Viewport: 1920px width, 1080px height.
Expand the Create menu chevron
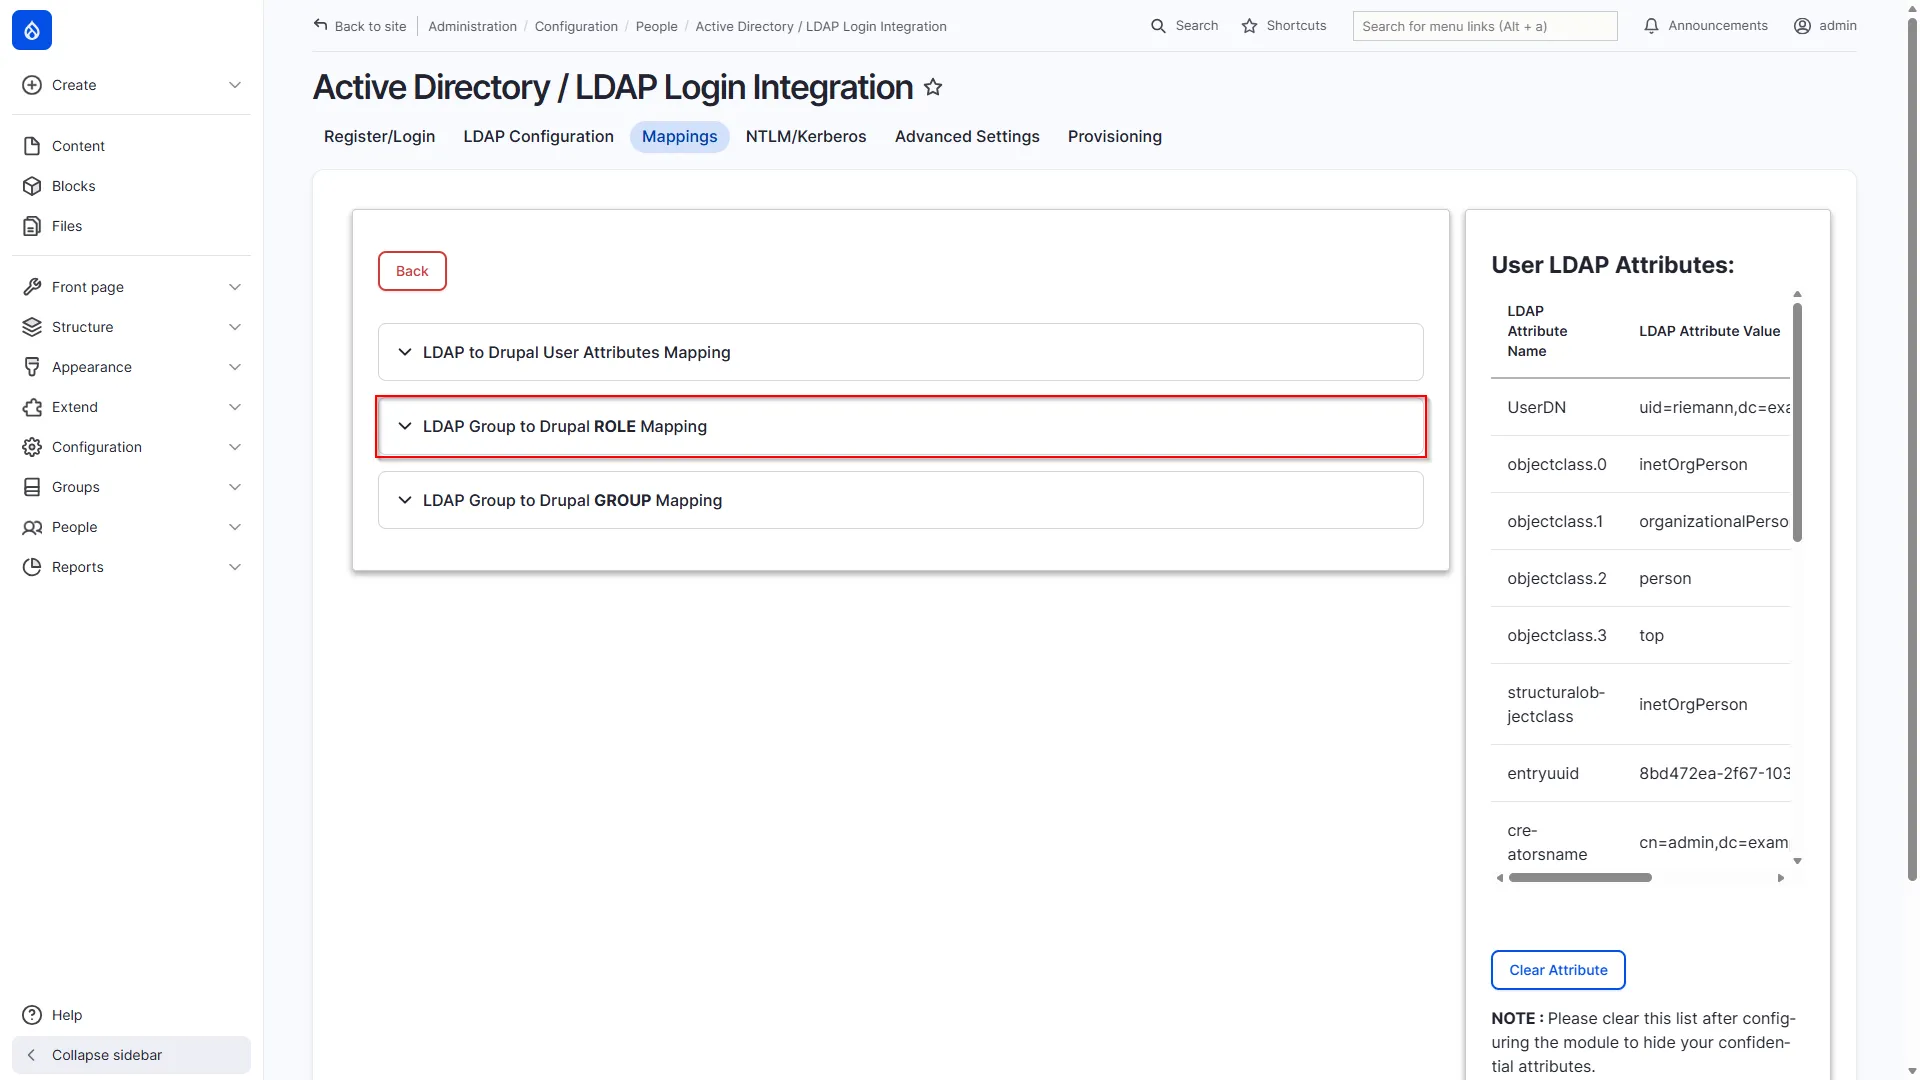click(x=235, y=85)
